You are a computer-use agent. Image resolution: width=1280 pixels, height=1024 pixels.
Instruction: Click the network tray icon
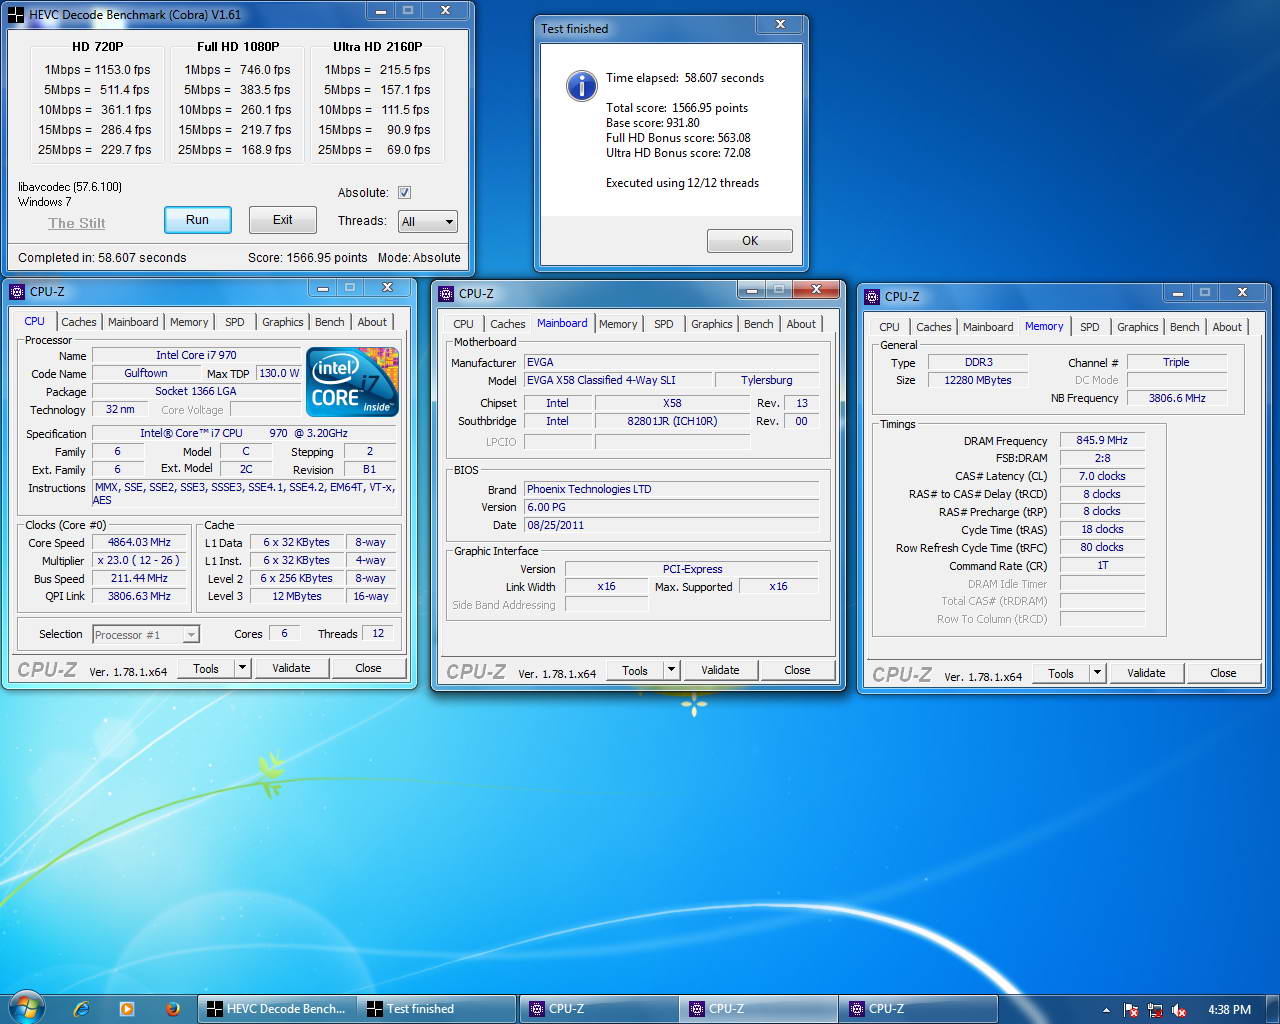(x=1155, y=1010)
